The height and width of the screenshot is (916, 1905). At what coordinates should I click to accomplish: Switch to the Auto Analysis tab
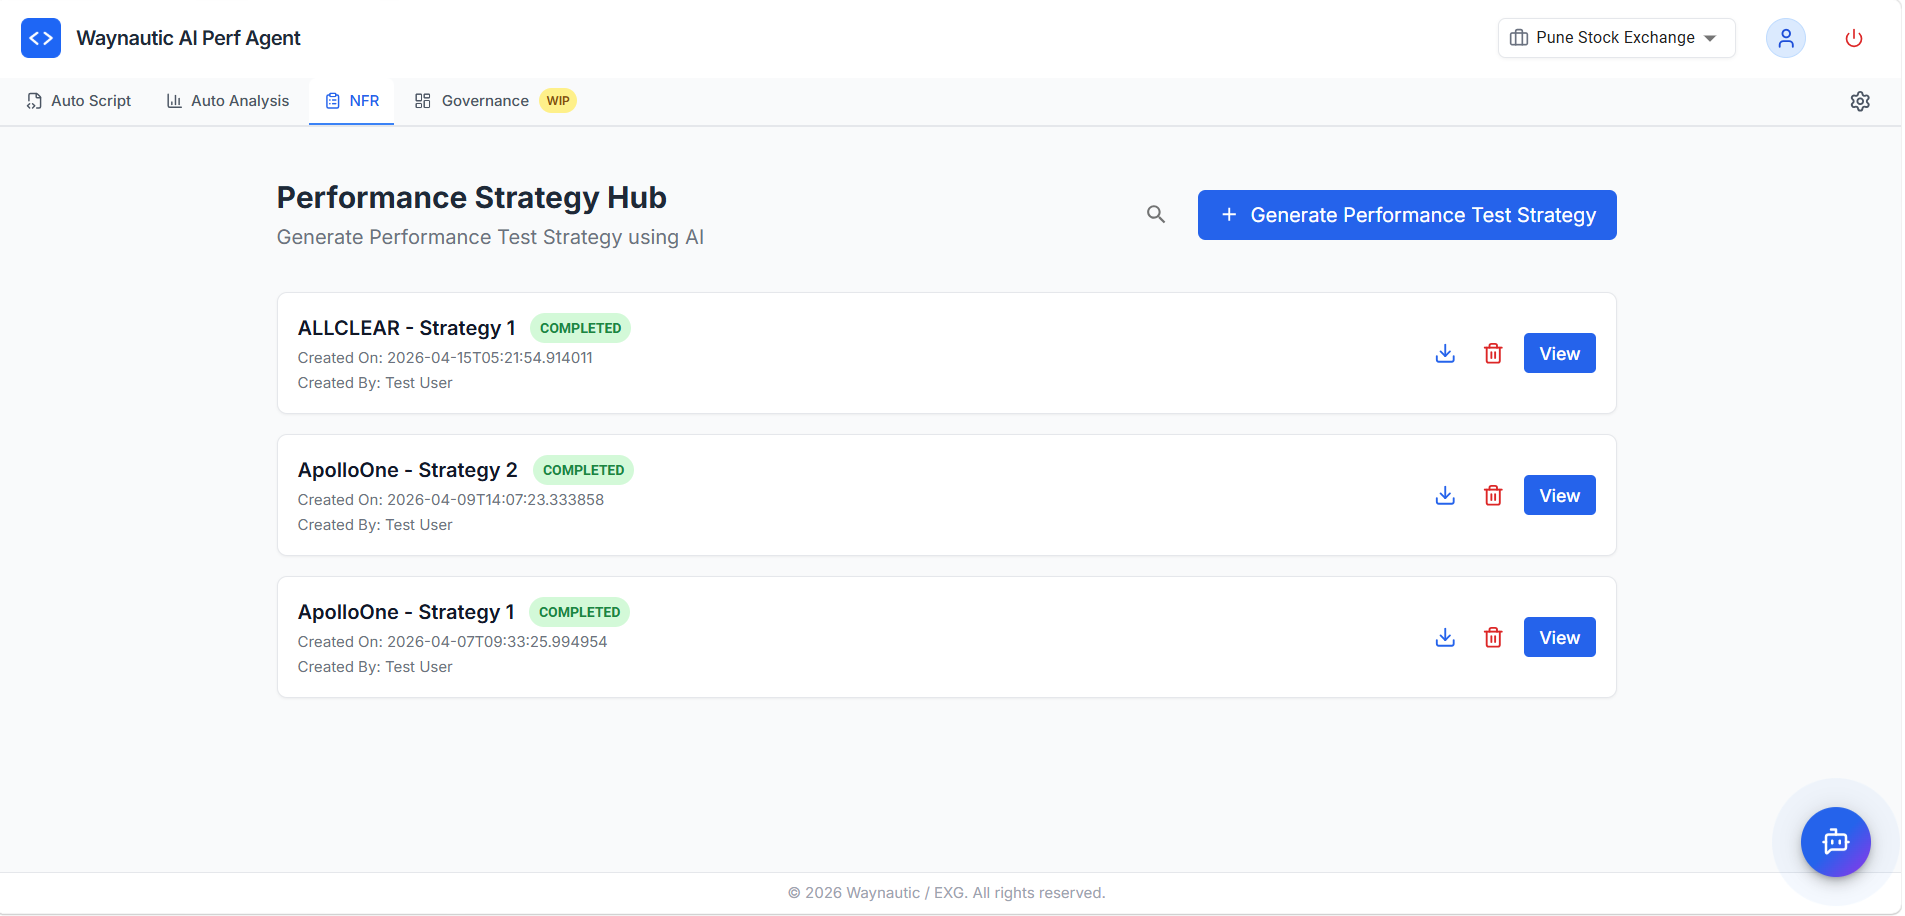pos(227,100)
